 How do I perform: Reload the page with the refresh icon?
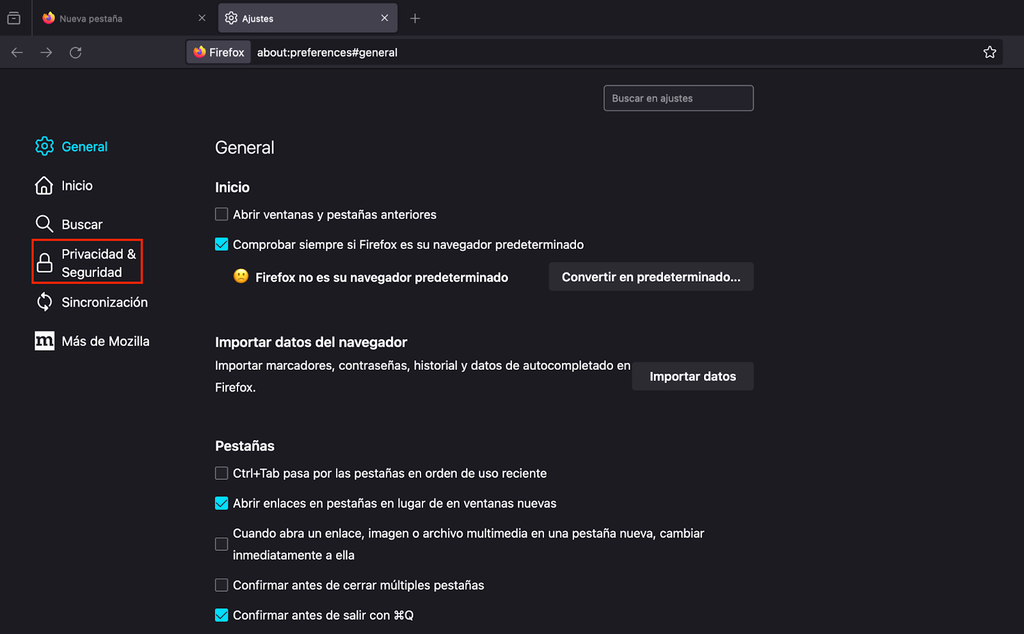(75, 52)
